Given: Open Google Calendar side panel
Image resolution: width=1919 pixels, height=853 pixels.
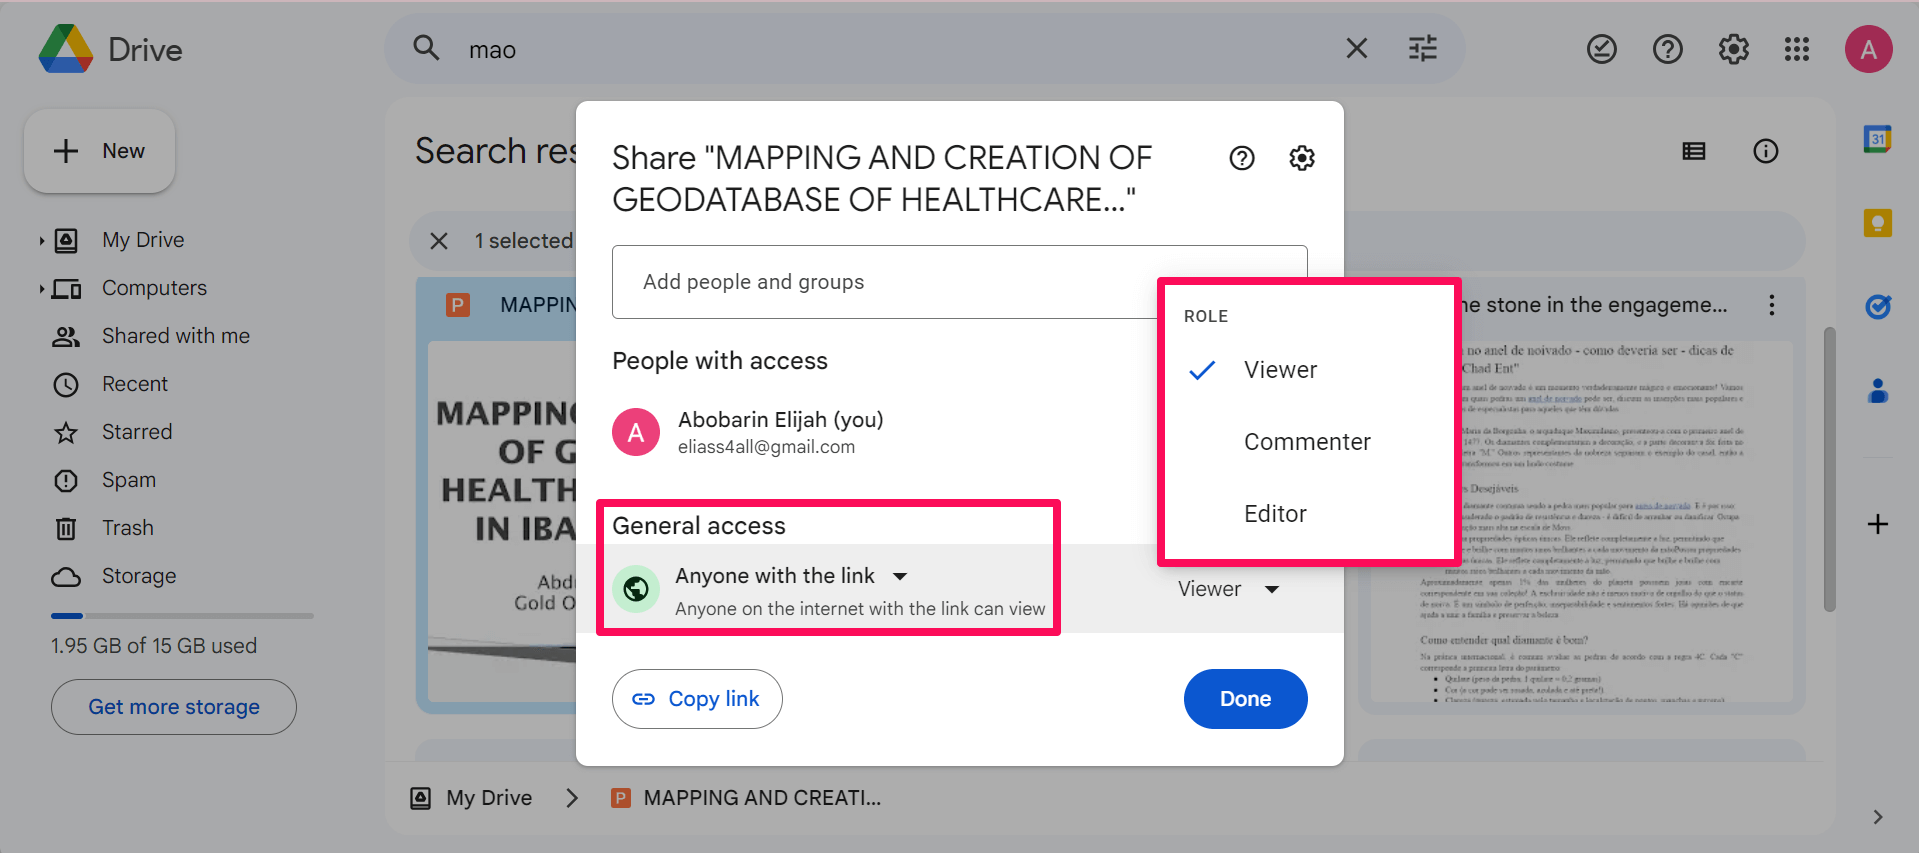Looking at the screenshot, I should tap(1877, 139).
